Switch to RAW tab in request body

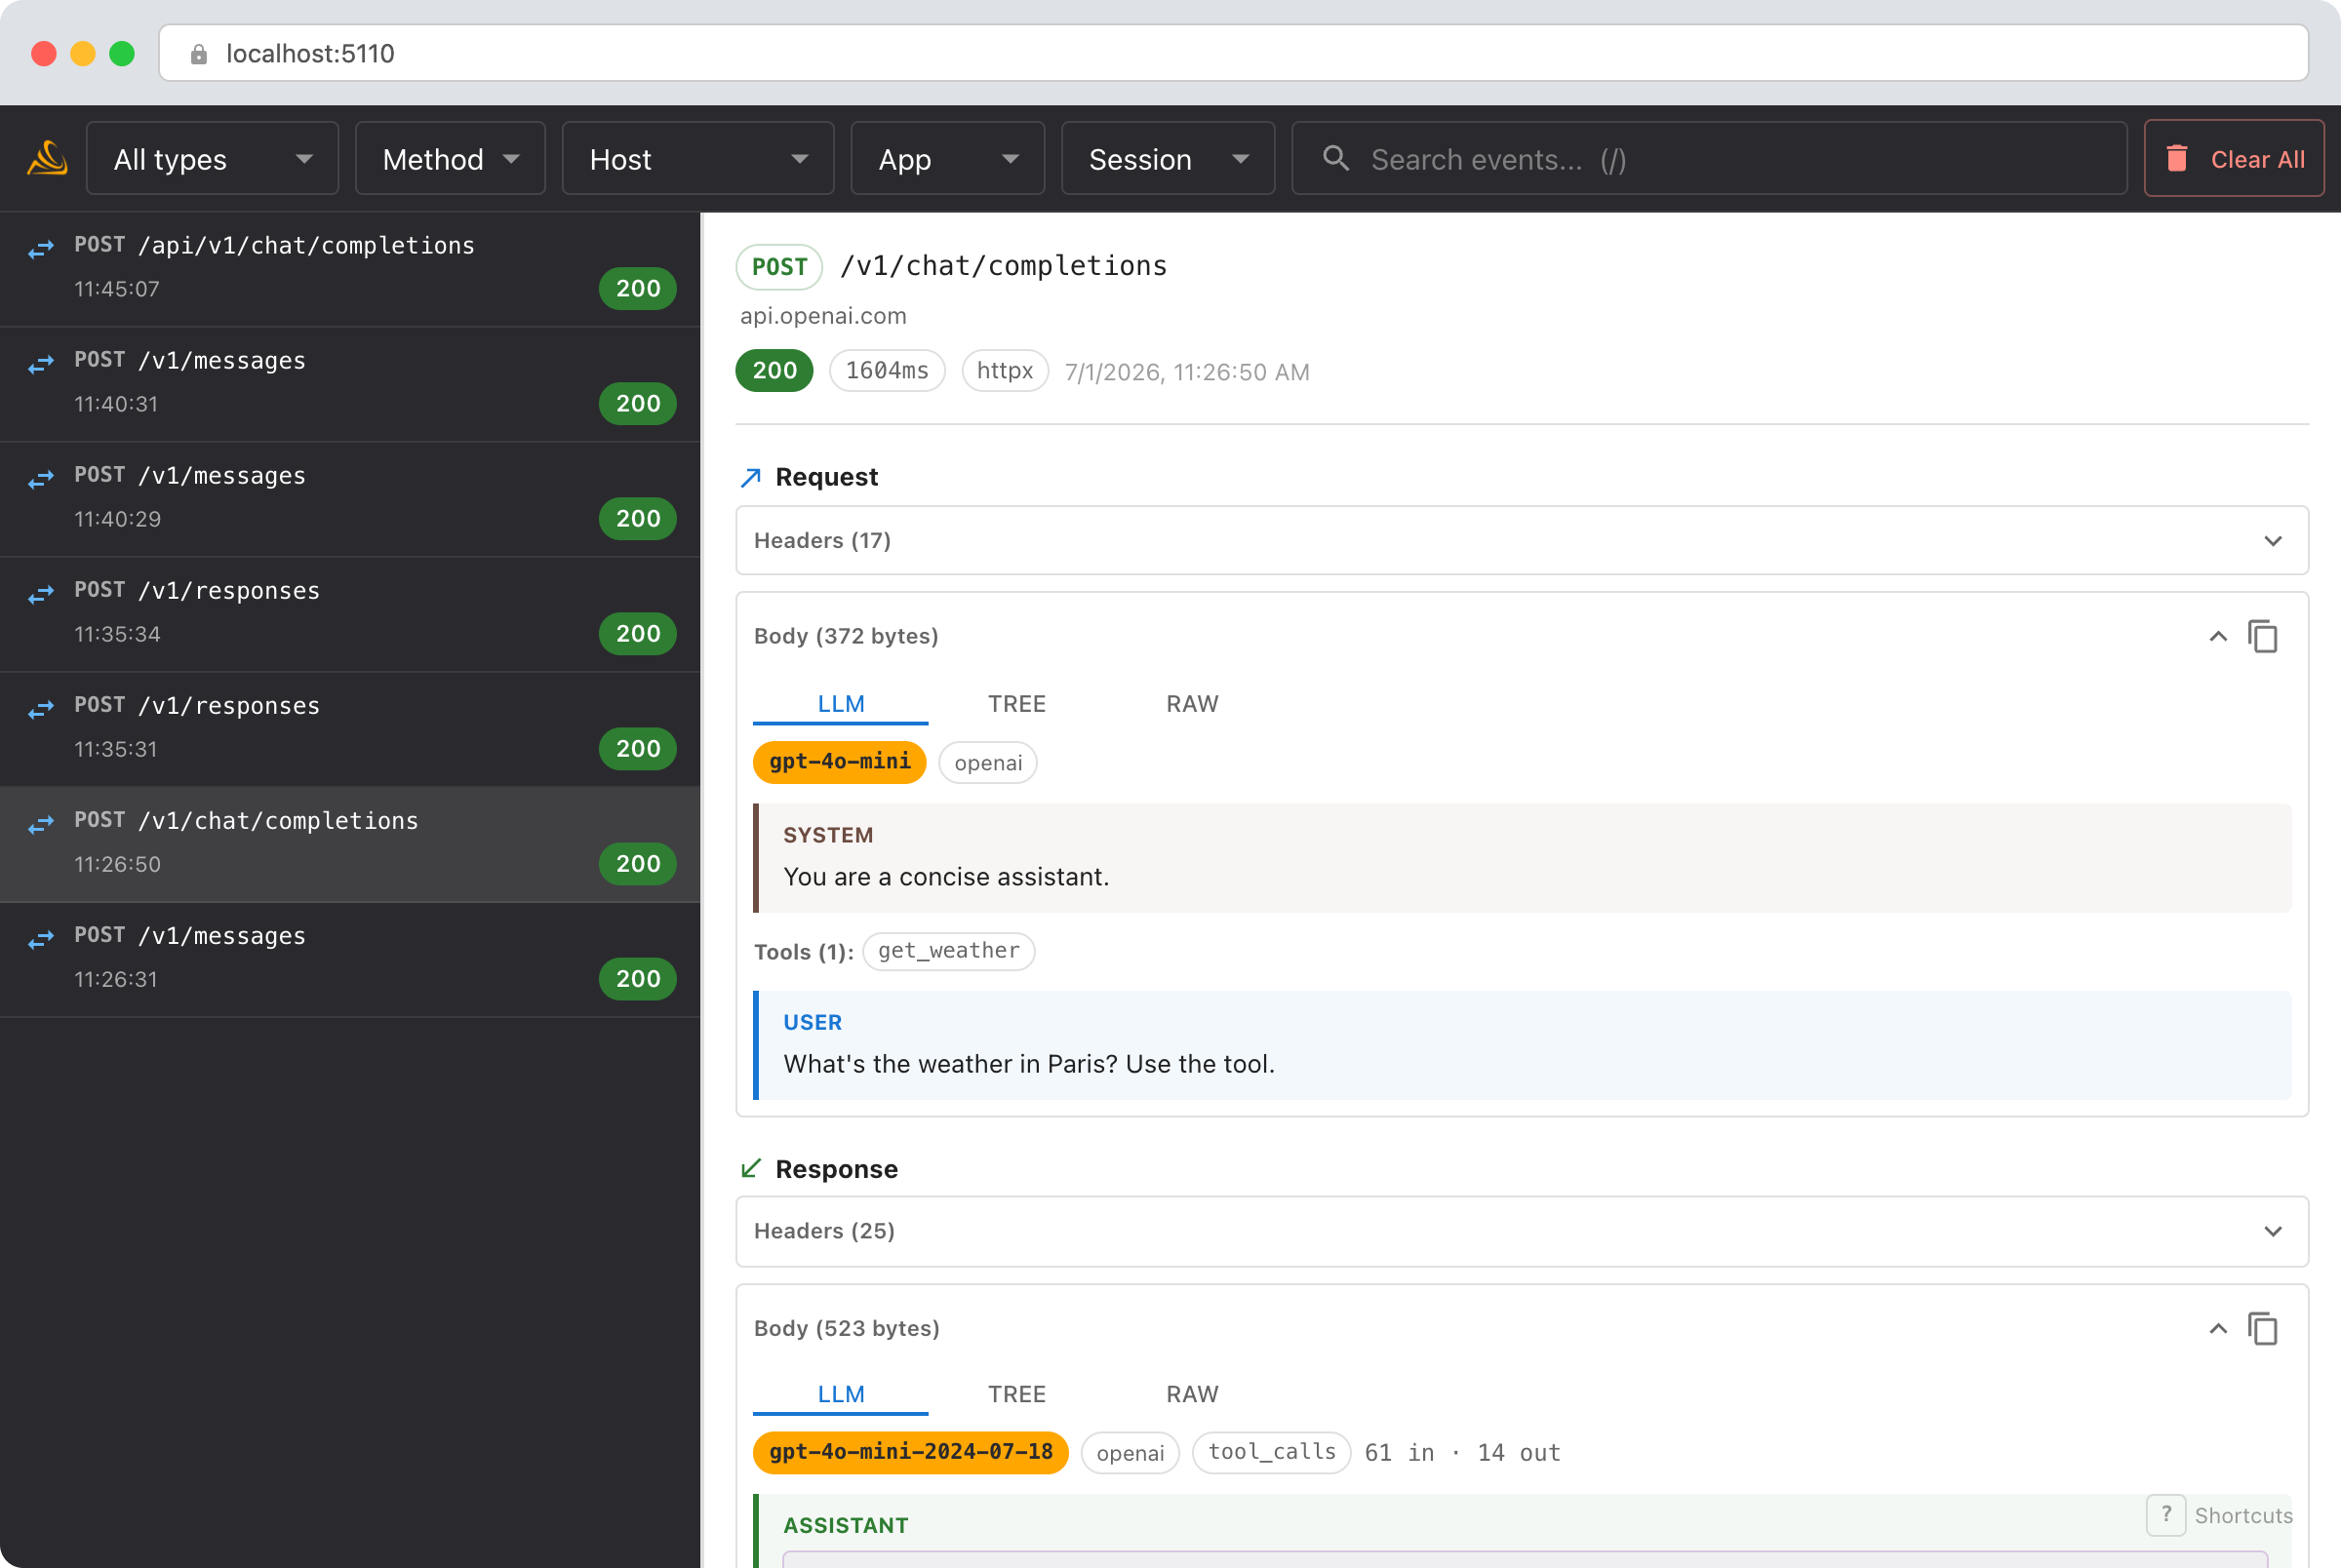click(x=1192, y=703)
